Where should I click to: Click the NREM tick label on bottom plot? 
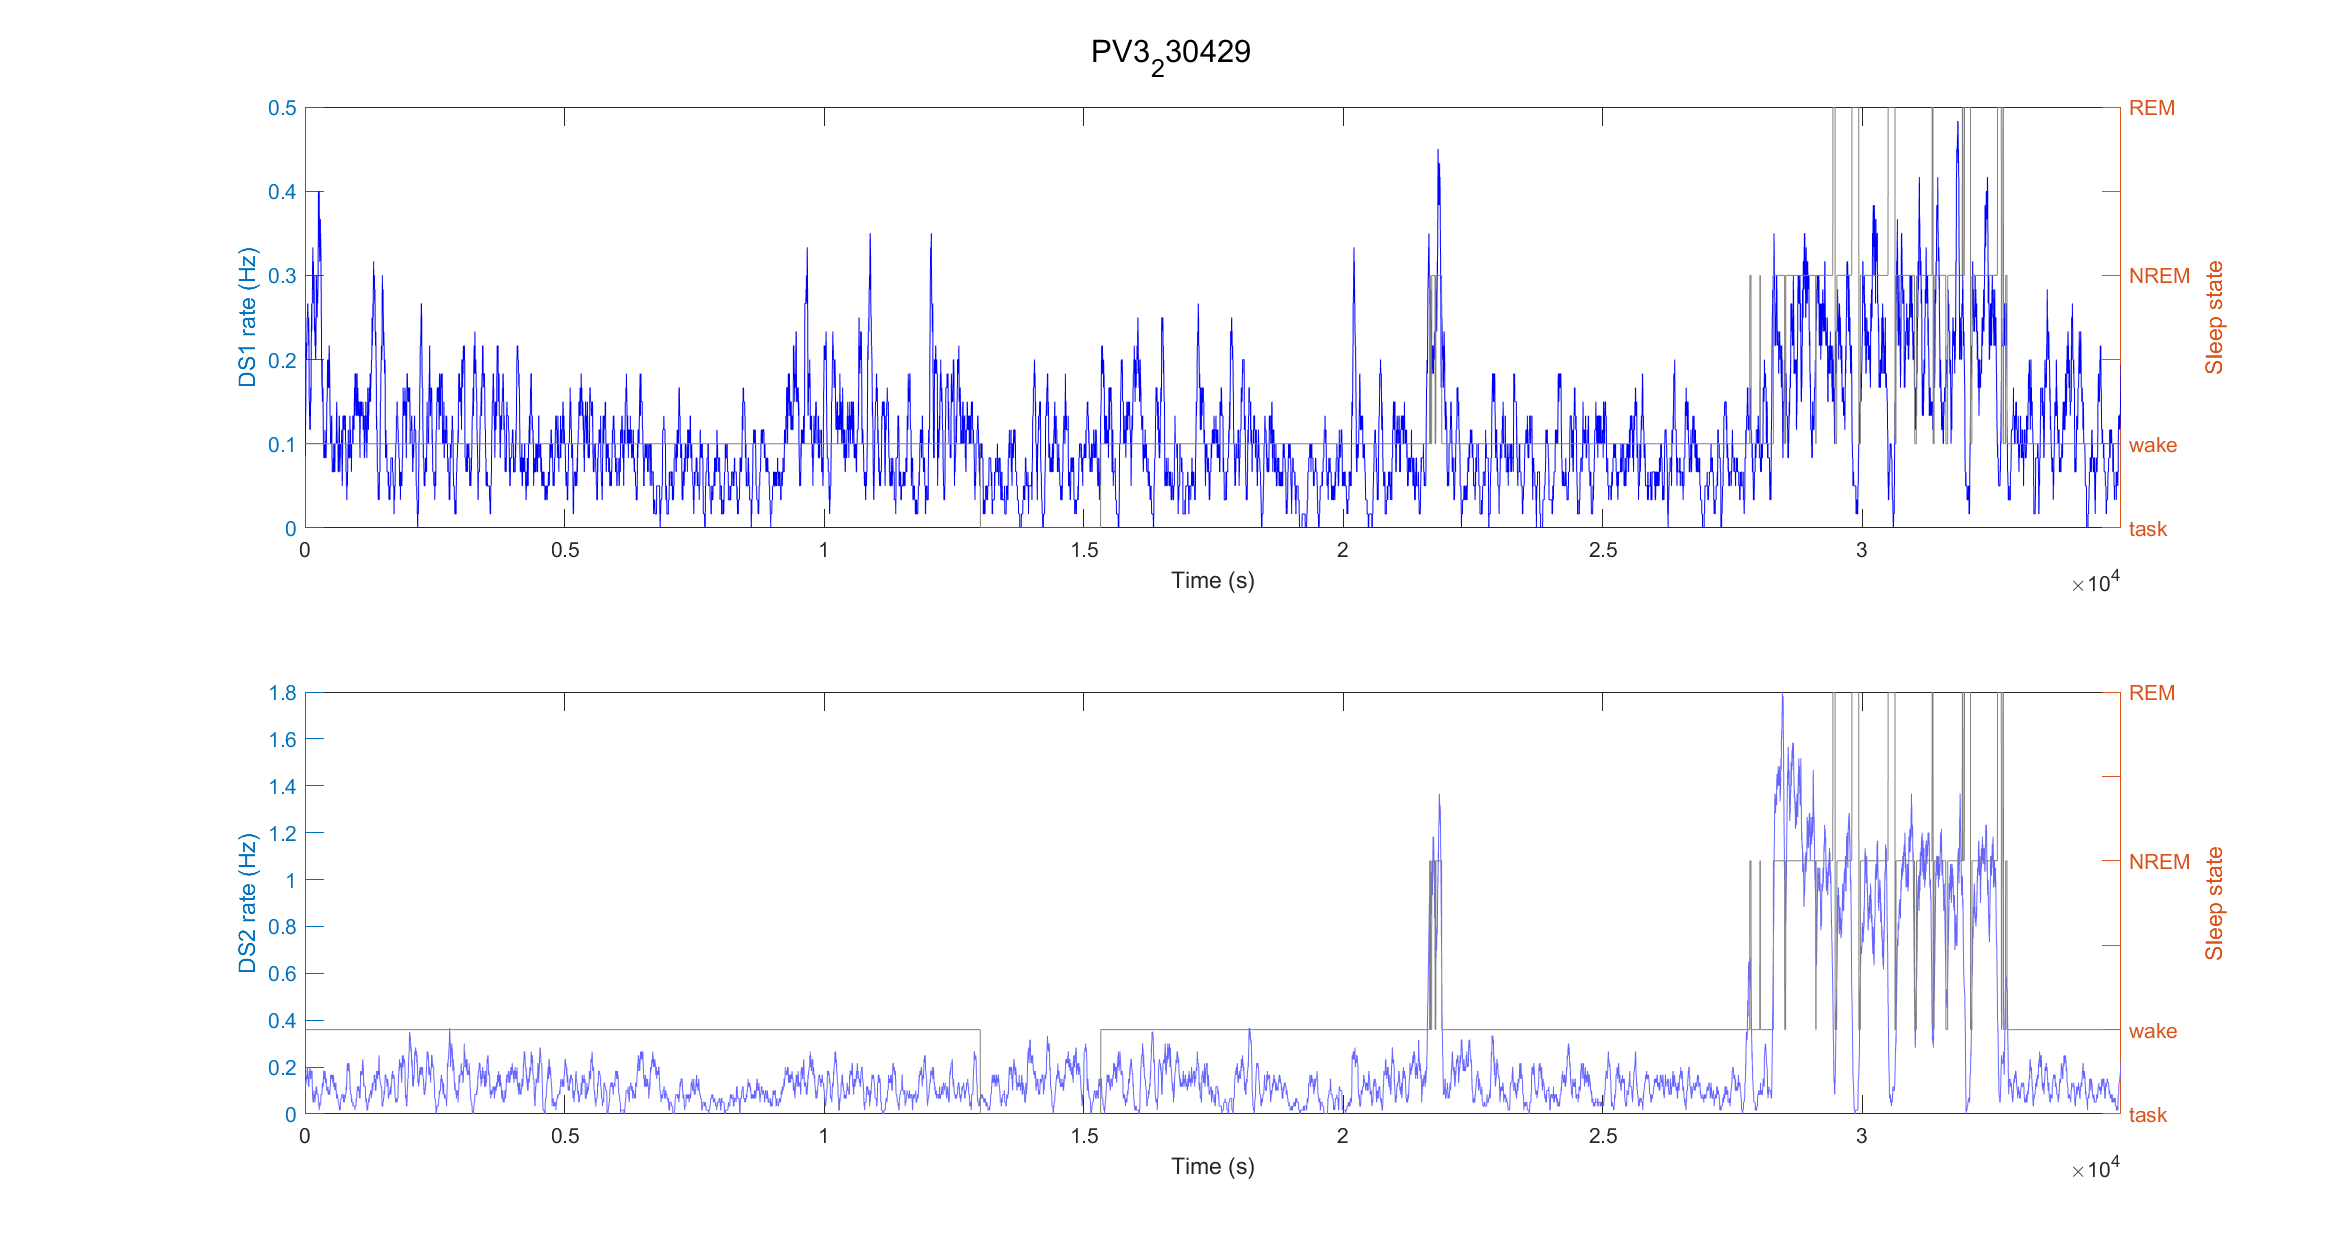pos(2158,862)
